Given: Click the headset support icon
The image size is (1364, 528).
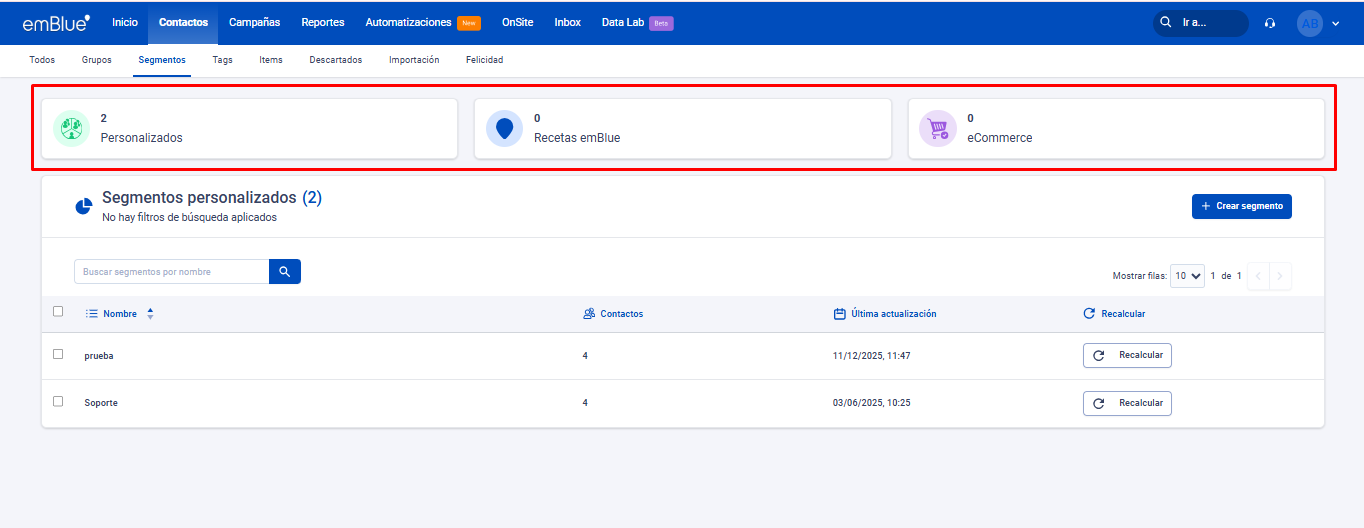Looking at the screenshot, I should click(x=1270, y=23).
